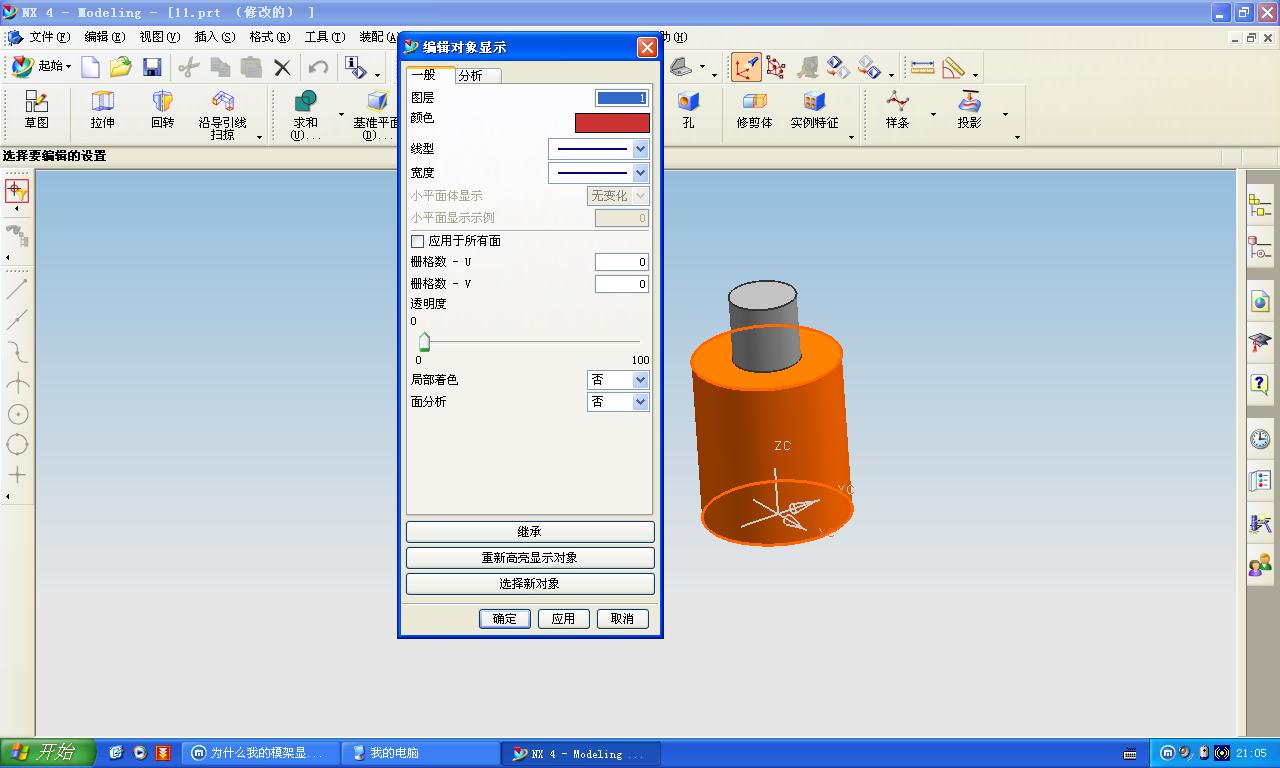Click the 栅格数 - V input field

[622, 284]
